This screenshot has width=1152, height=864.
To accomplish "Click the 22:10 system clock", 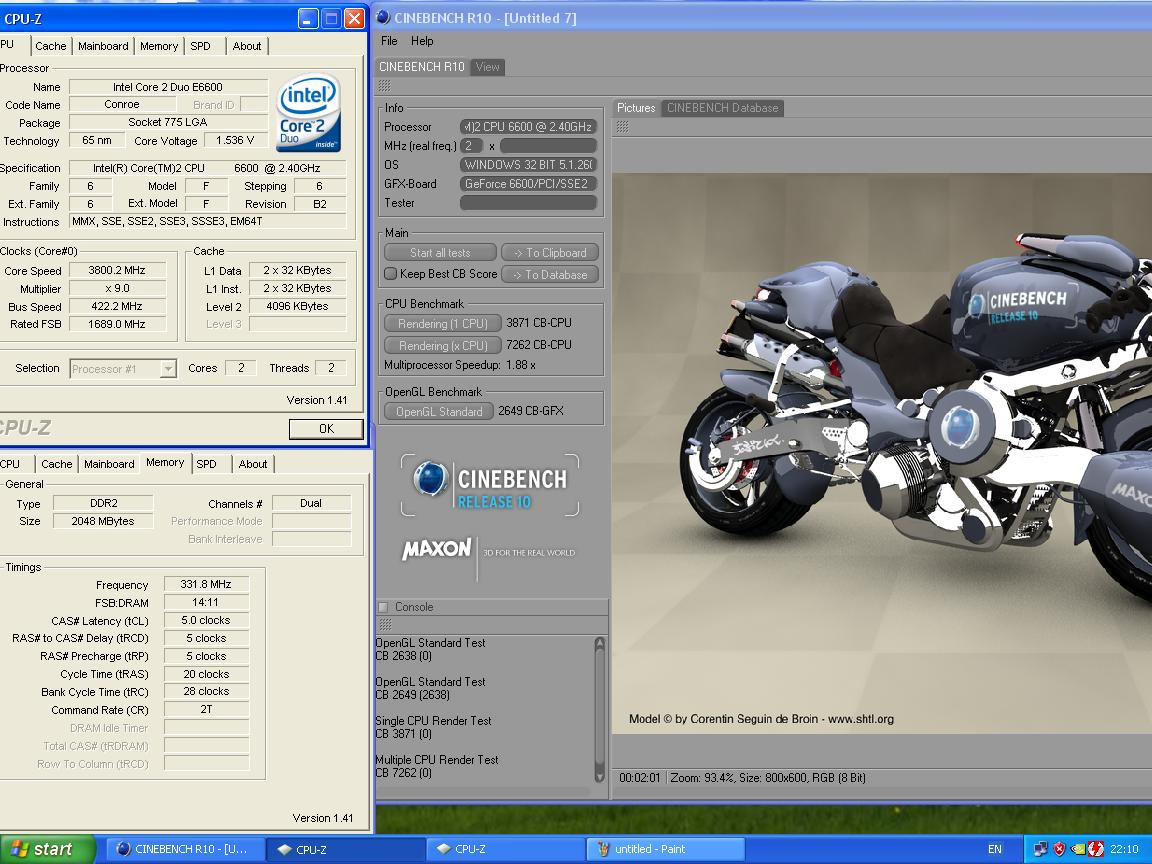I will tap(1124, 849).
